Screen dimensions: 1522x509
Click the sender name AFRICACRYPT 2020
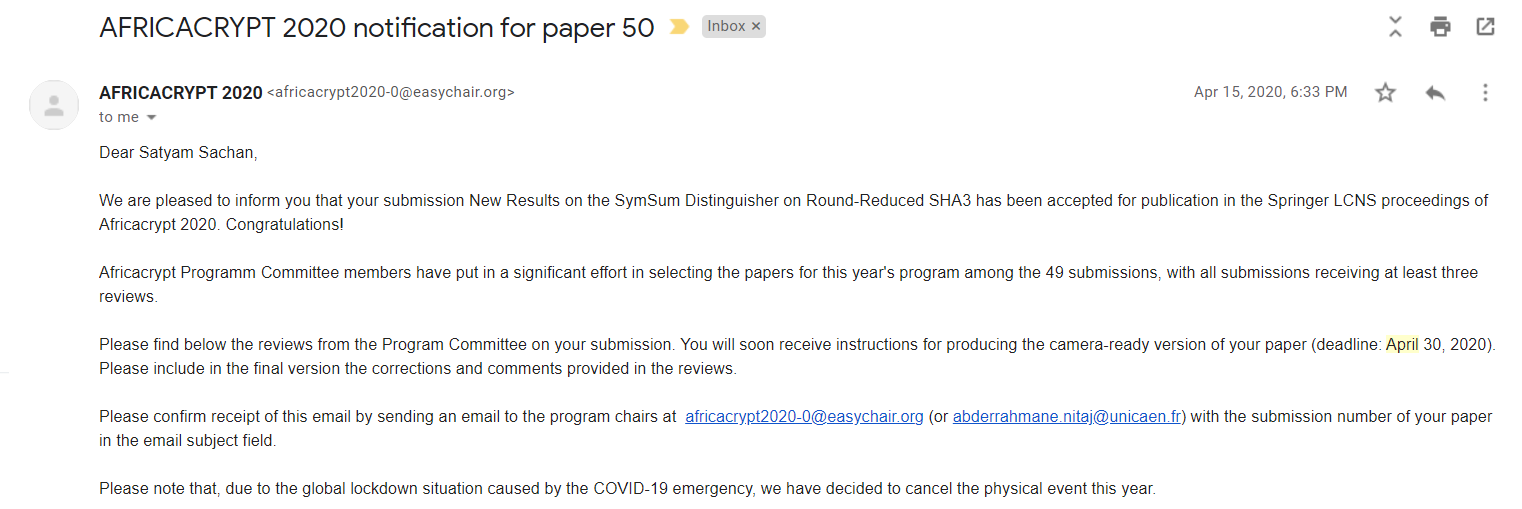pos(181,93)
